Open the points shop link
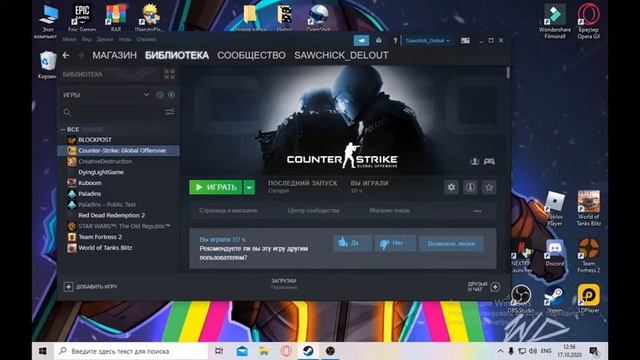 point(389,211)
